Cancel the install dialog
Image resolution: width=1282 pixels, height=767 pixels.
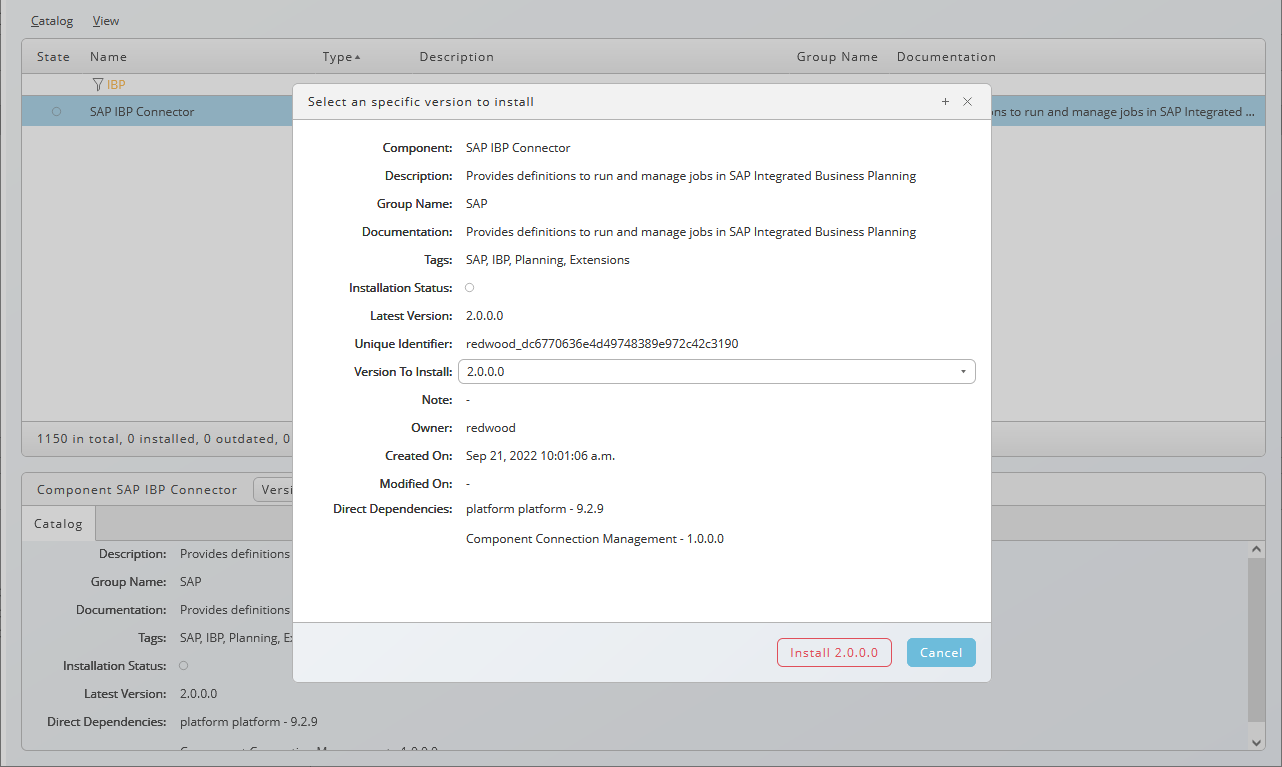pos(941,653)
